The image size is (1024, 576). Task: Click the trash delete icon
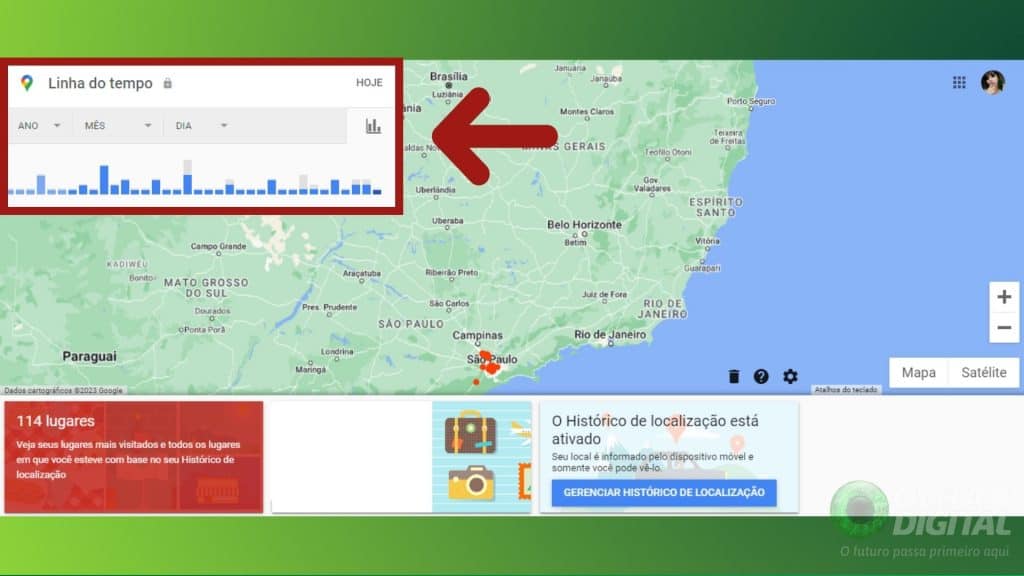coord(734,376)
